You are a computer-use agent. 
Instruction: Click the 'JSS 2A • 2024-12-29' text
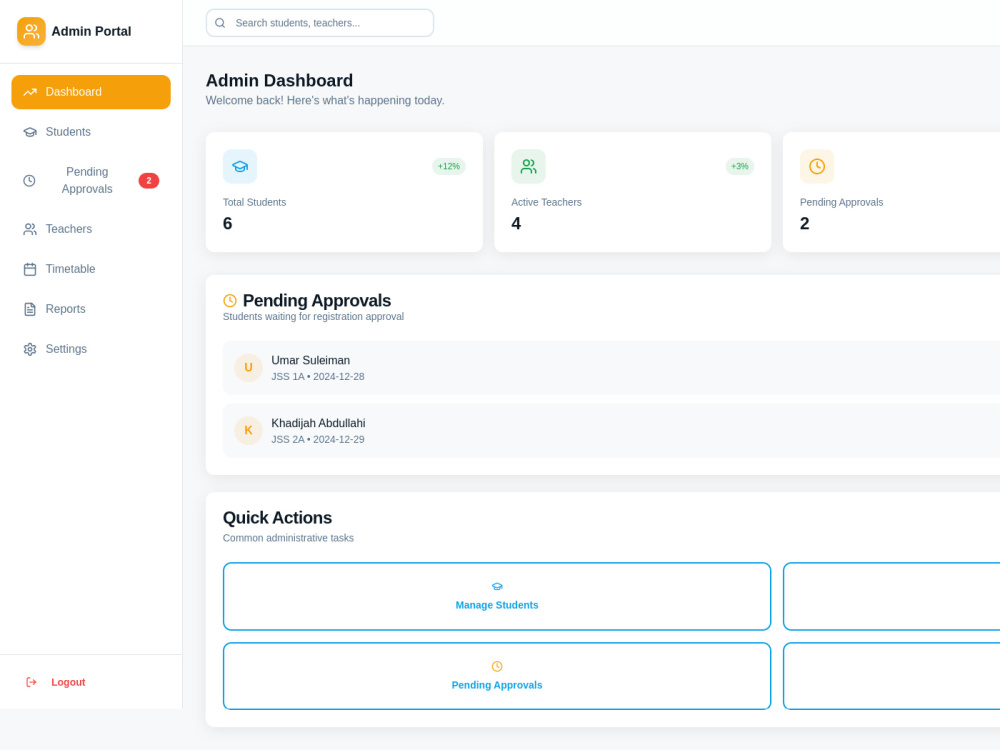(x=318, y=439)
